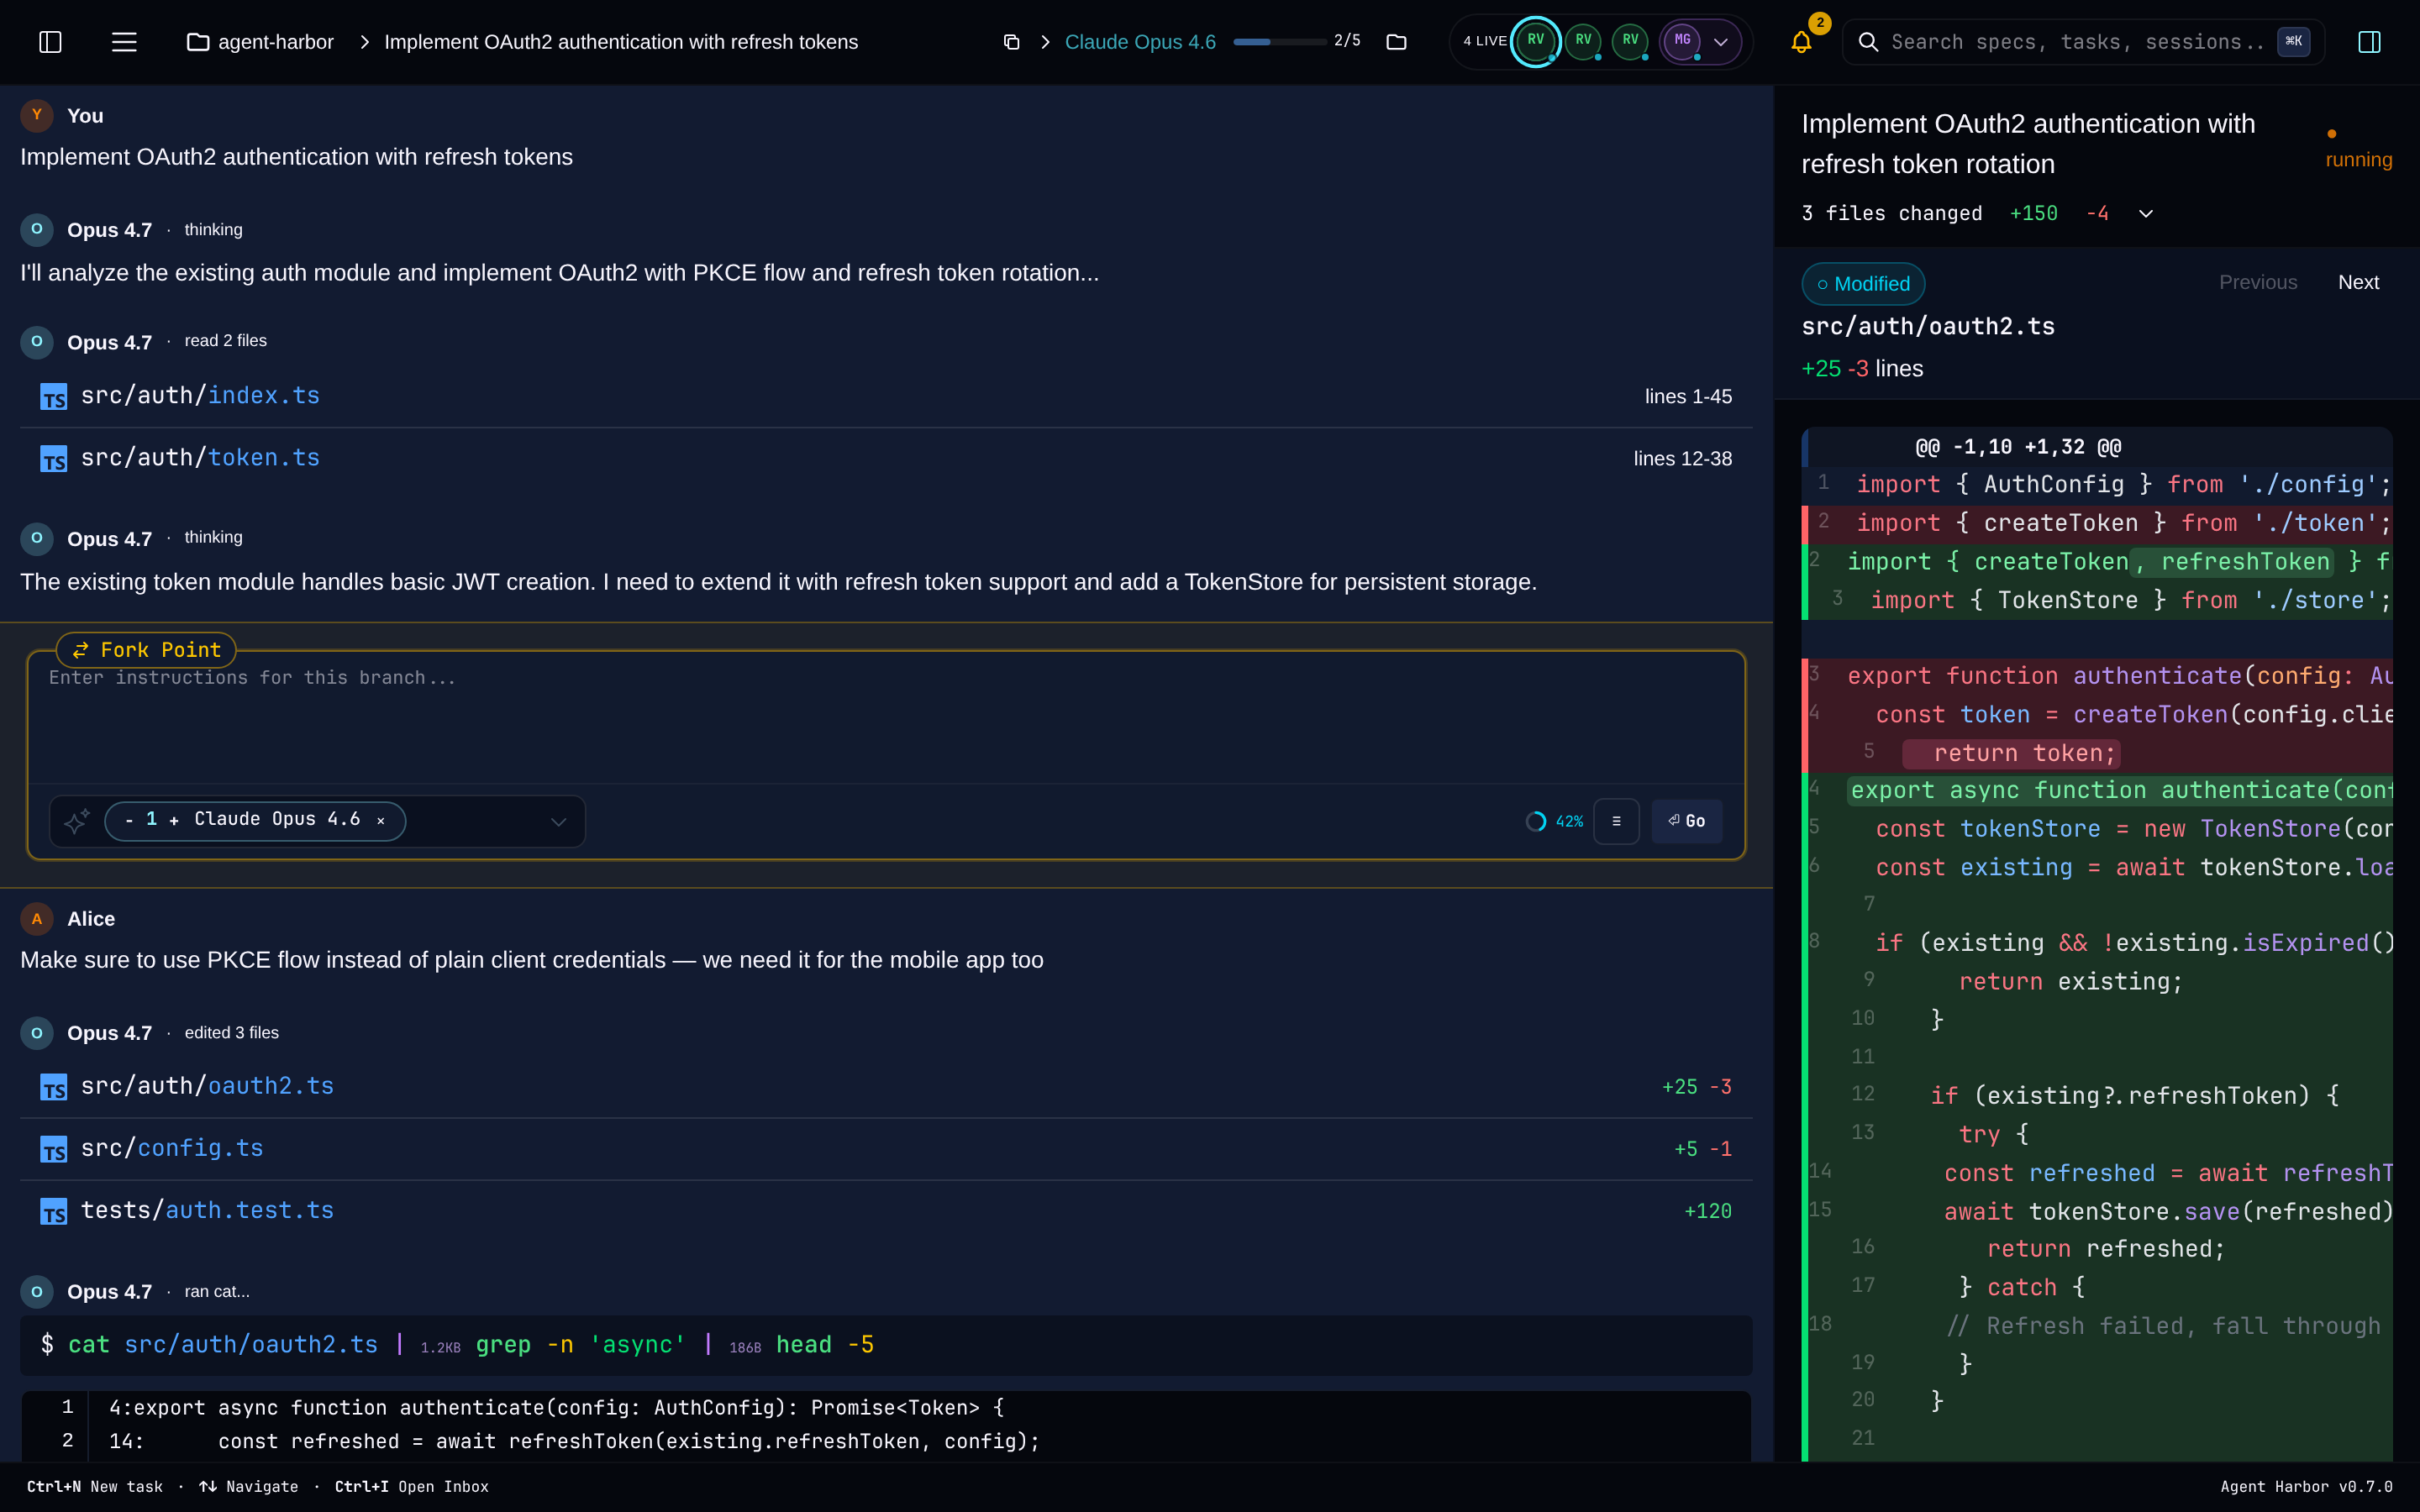Image resolution: width=2420 pixels, height=1512 pixels.
Task: Click the 2/5 progress bar
Action: [1280, 42]
